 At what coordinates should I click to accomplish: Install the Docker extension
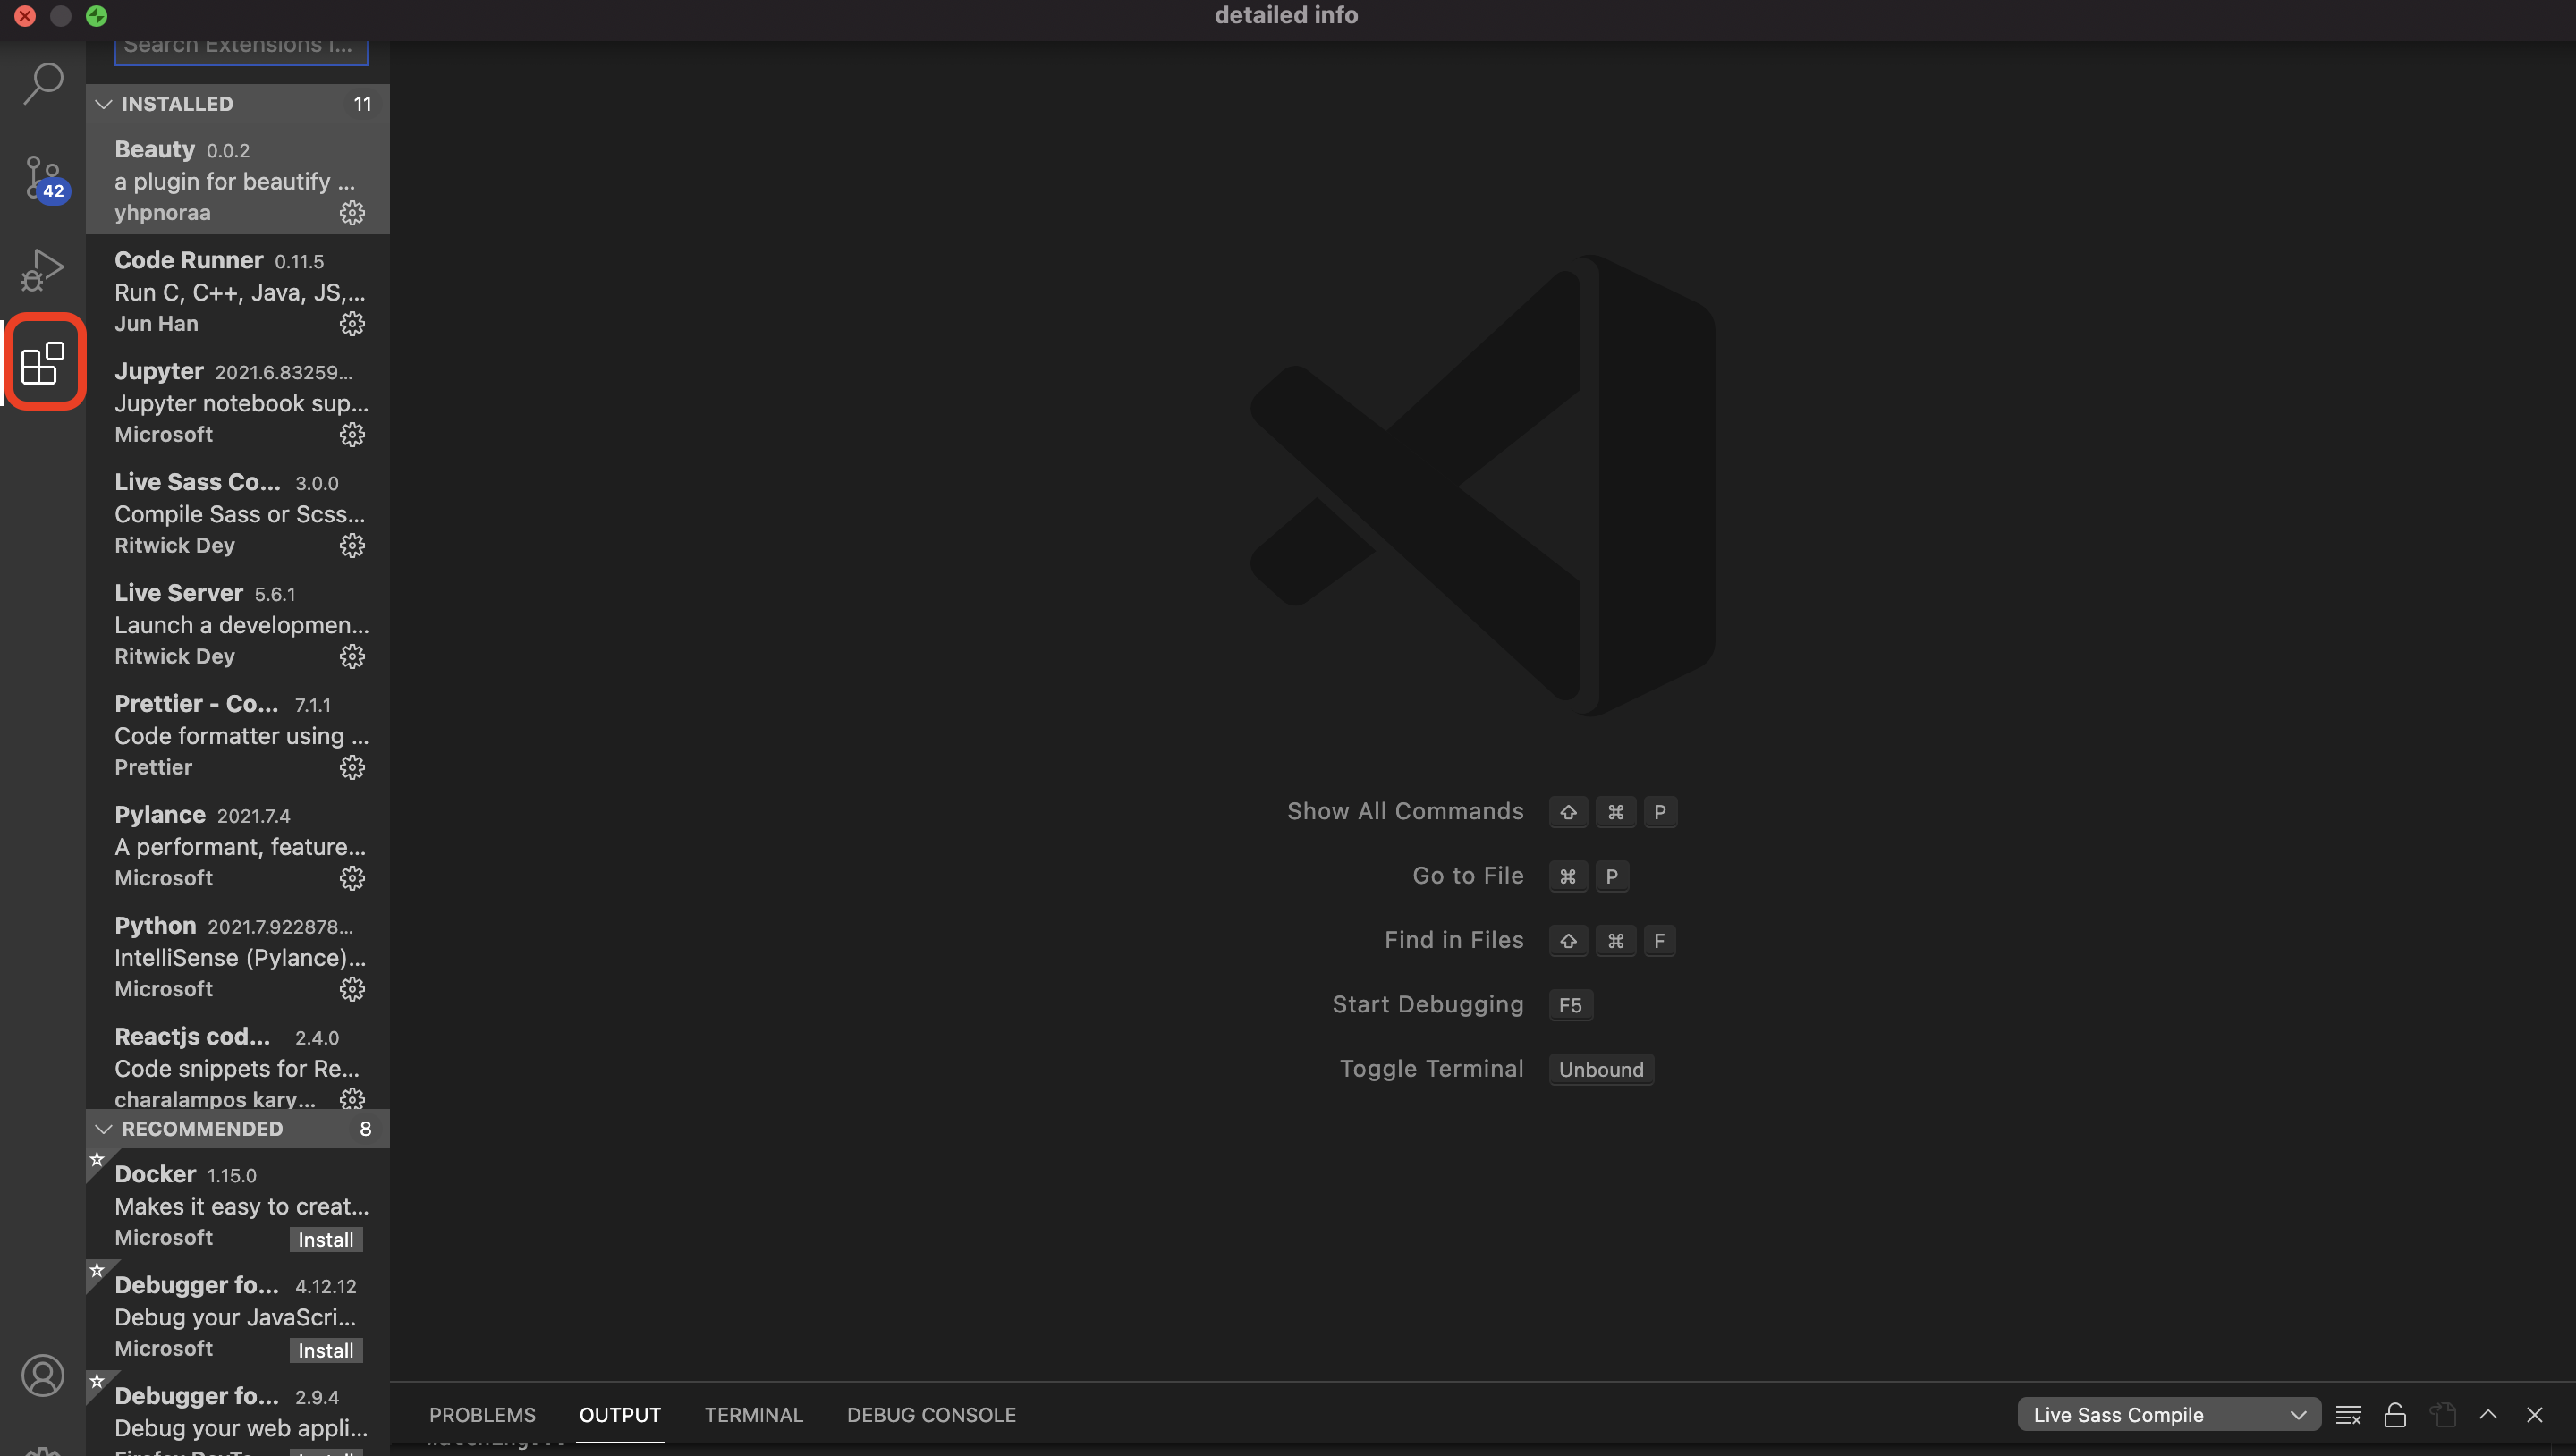pyautogui.click(x=326, y=1240)
